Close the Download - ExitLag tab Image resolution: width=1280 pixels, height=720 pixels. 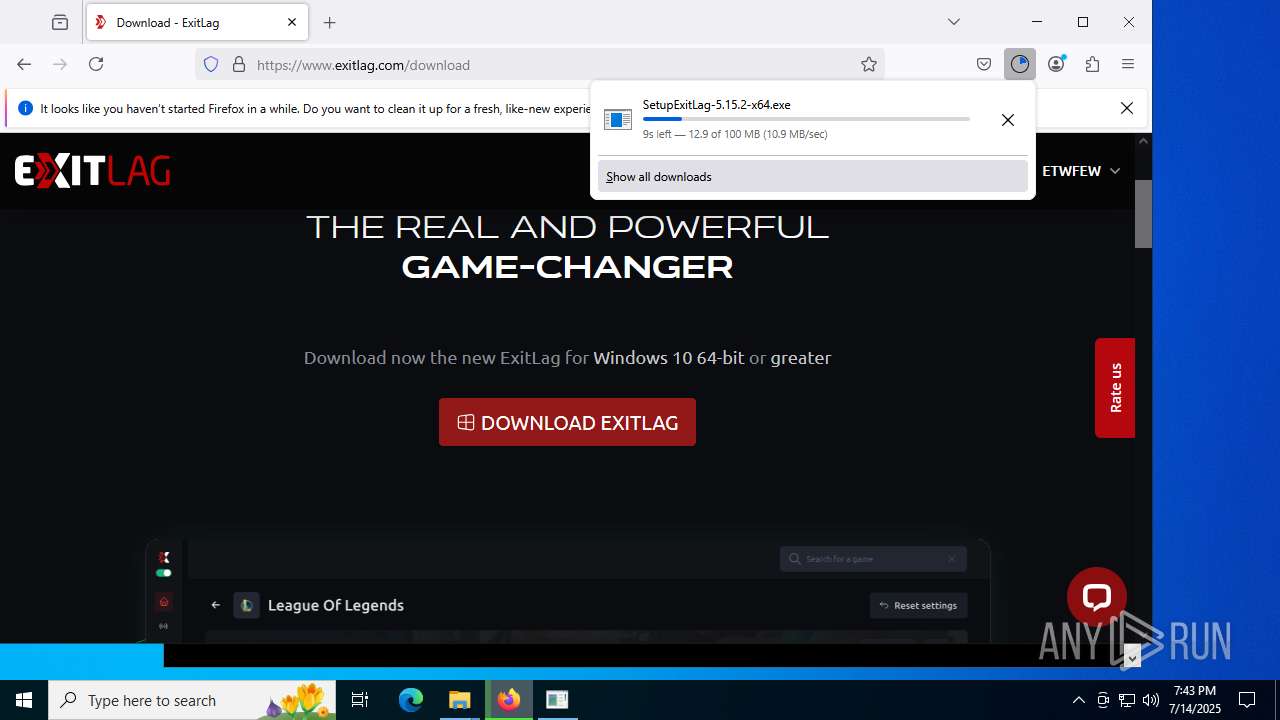click(x=292, y=22)
